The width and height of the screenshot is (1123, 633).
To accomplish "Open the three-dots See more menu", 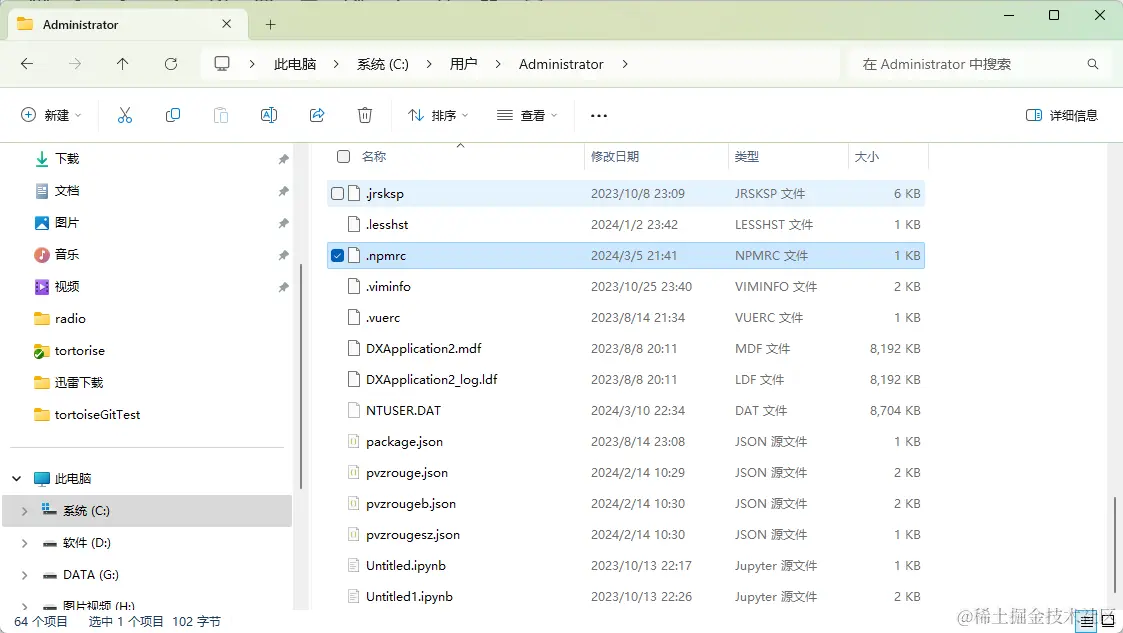I will point(599,115).
